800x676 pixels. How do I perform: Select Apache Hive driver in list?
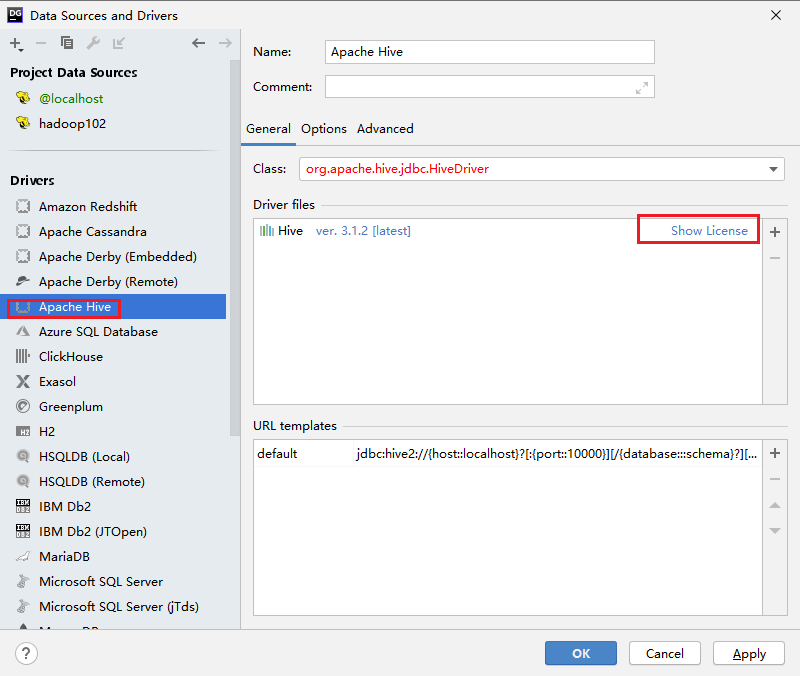click(x=113, y=307)
